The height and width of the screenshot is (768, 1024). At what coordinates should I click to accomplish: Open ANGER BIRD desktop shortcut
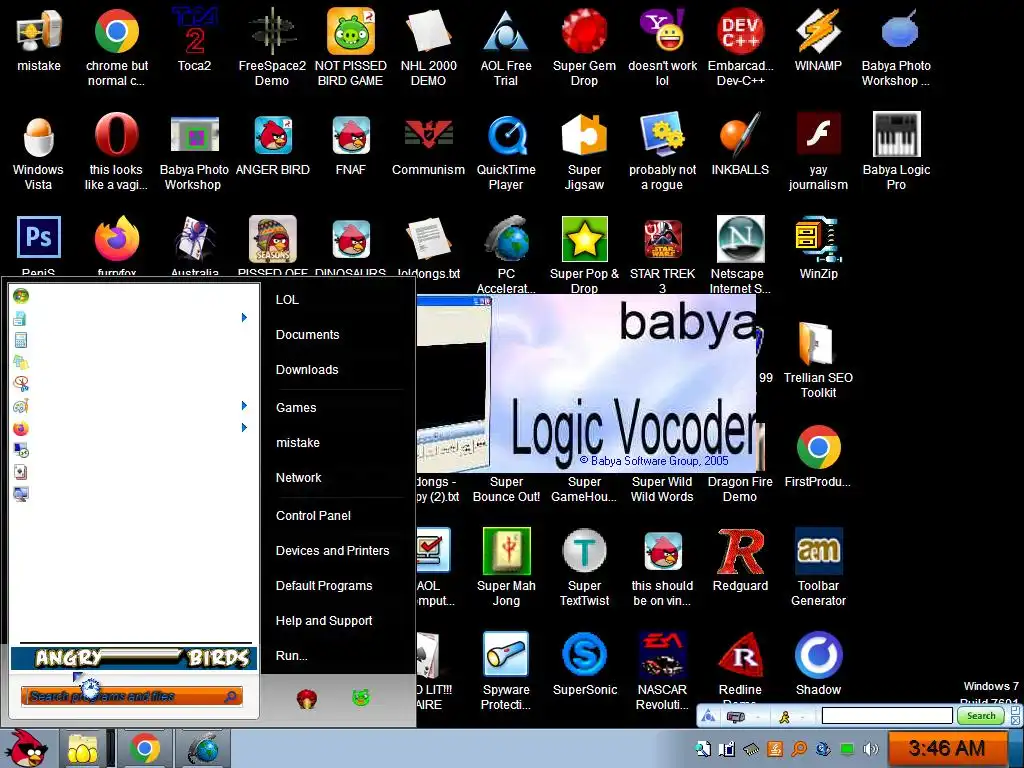coord(273,135)
